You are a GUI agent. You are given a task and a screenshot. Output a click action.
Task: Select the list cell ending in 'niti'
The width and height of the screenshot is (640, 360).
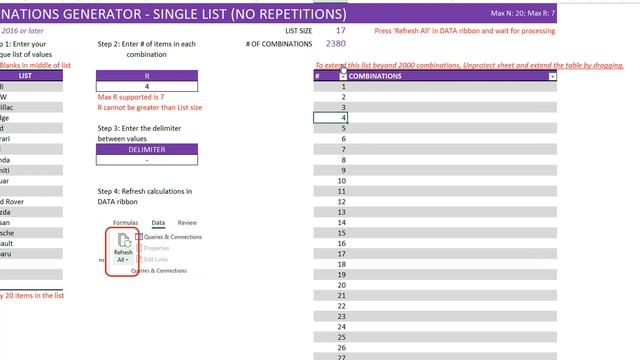click(x=31, y=170)
